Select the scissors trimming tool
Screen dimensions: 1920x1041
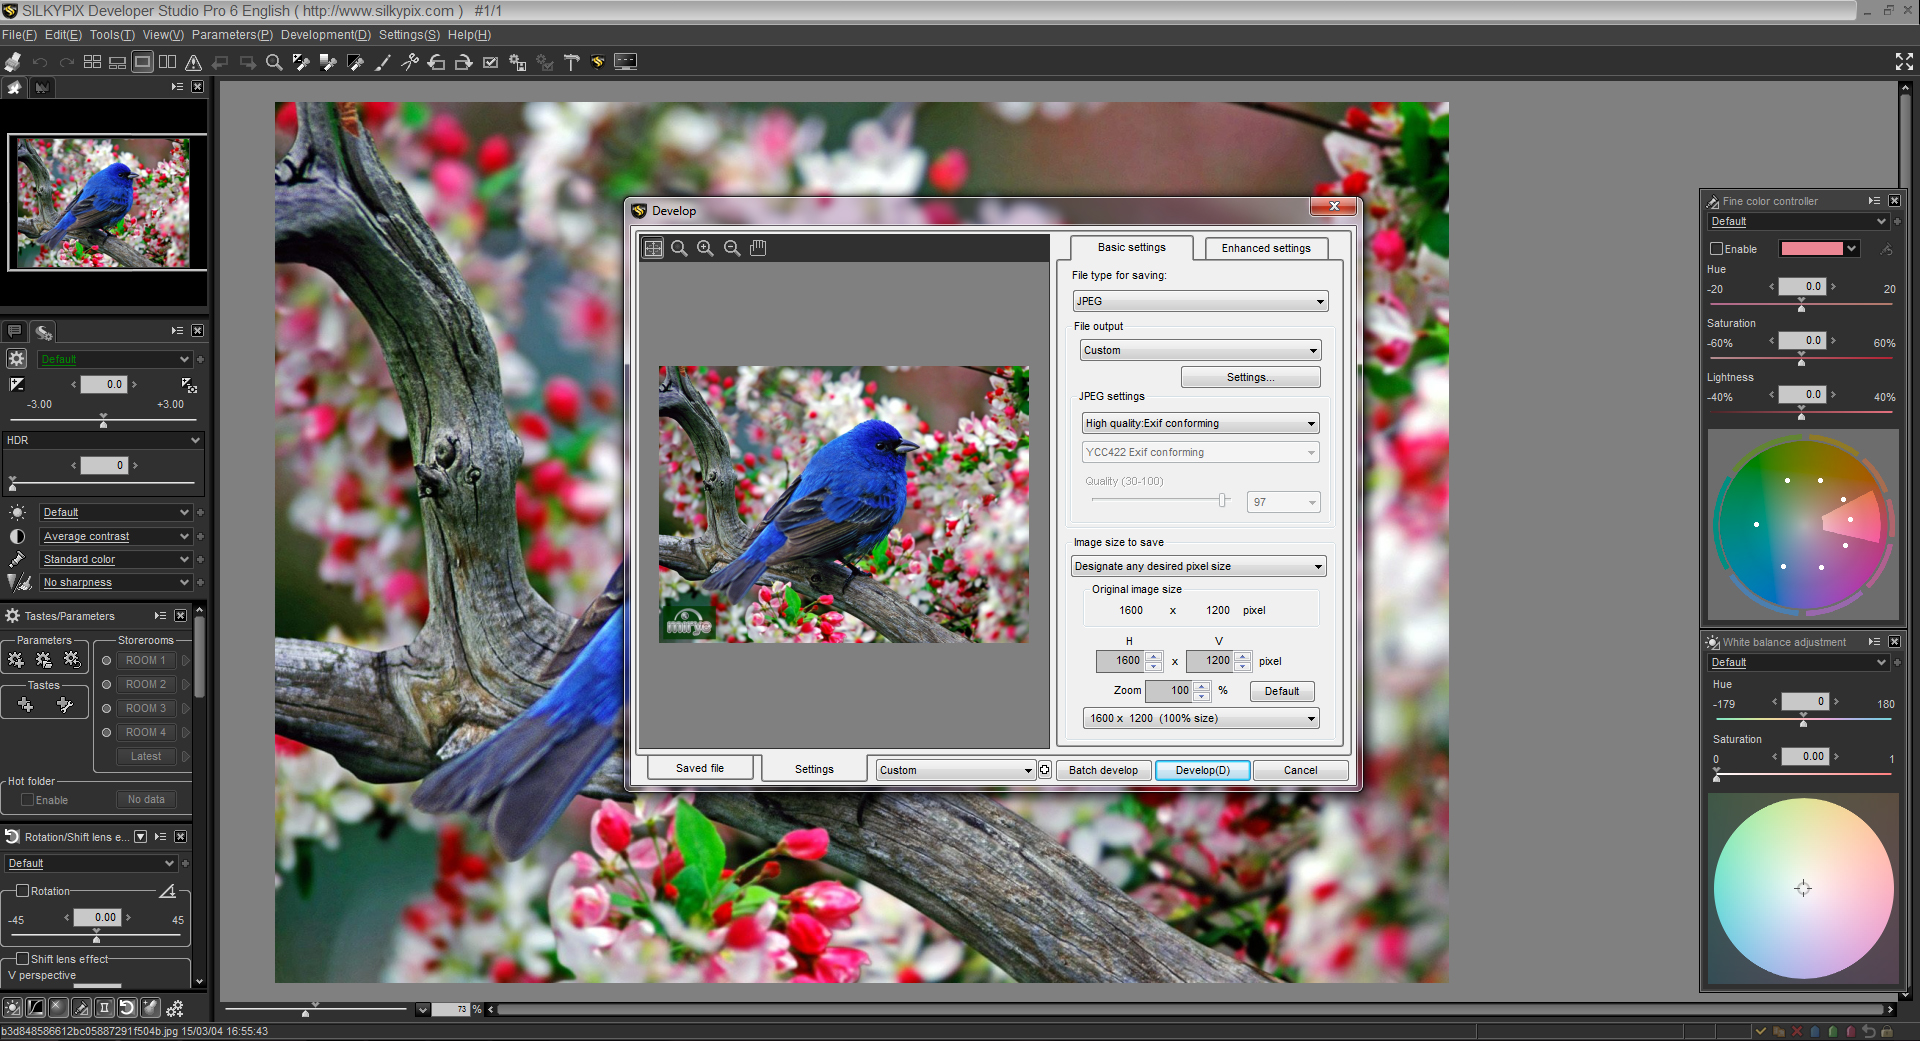pyautogui.click(x=410, y=62)
